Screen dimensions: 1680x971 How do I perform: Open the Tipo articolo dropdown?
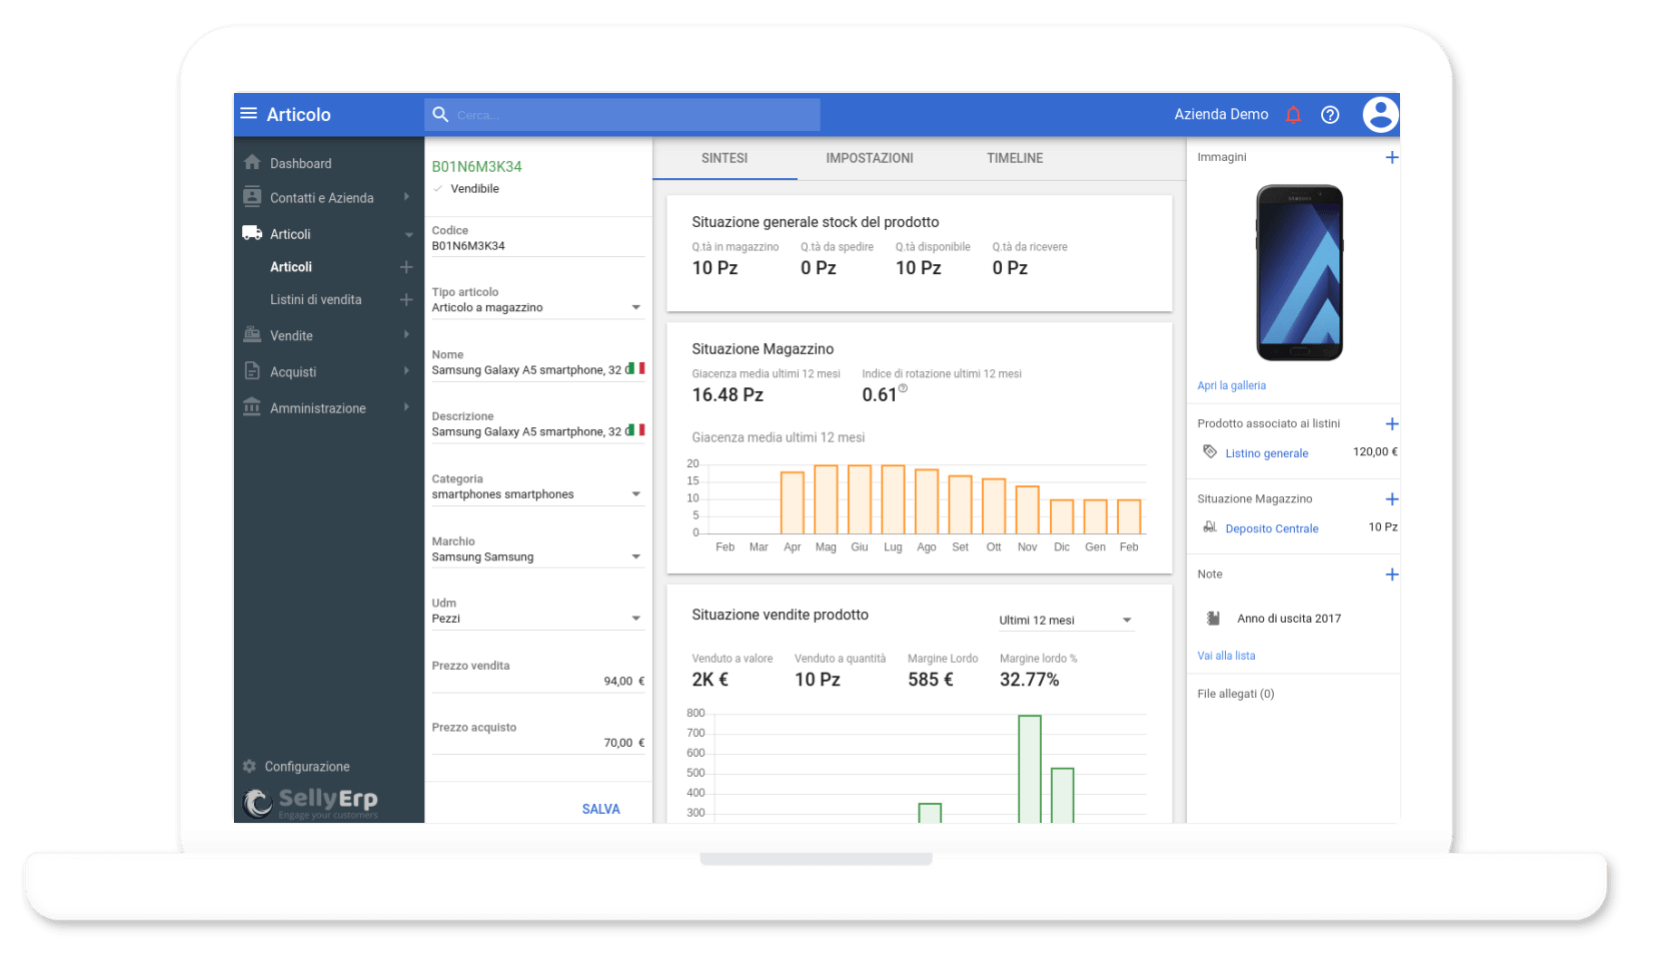click(x=636, y=307)
